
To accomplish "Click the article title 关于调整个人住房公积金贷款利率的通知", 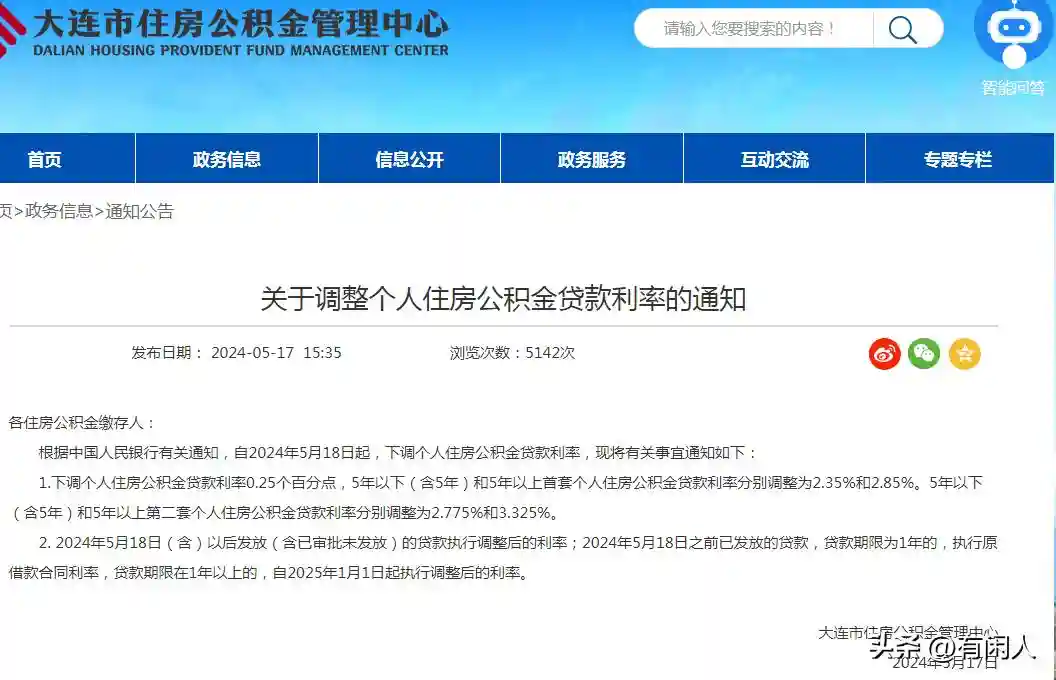I will 503,299.
